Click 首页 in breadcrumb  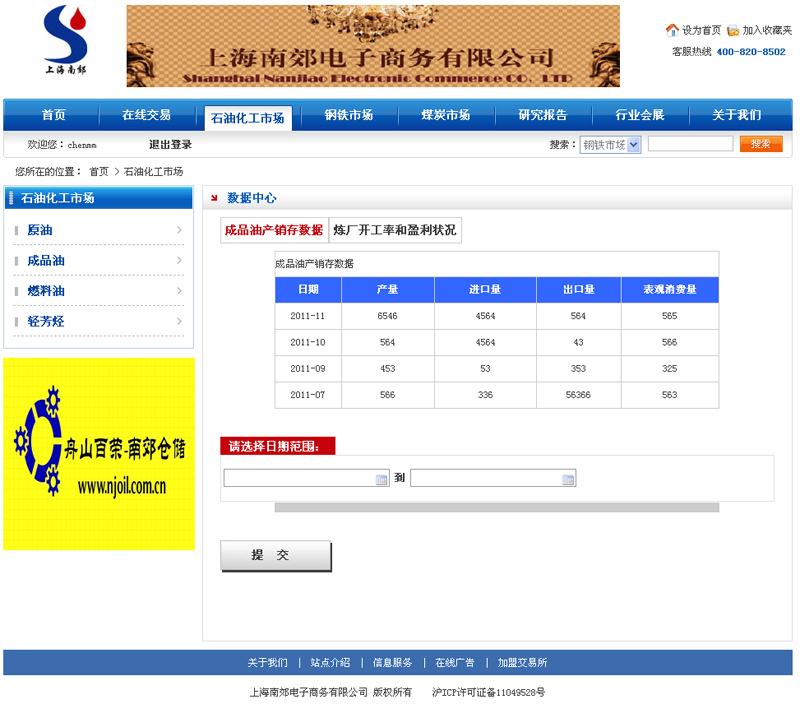coord(98,171)
